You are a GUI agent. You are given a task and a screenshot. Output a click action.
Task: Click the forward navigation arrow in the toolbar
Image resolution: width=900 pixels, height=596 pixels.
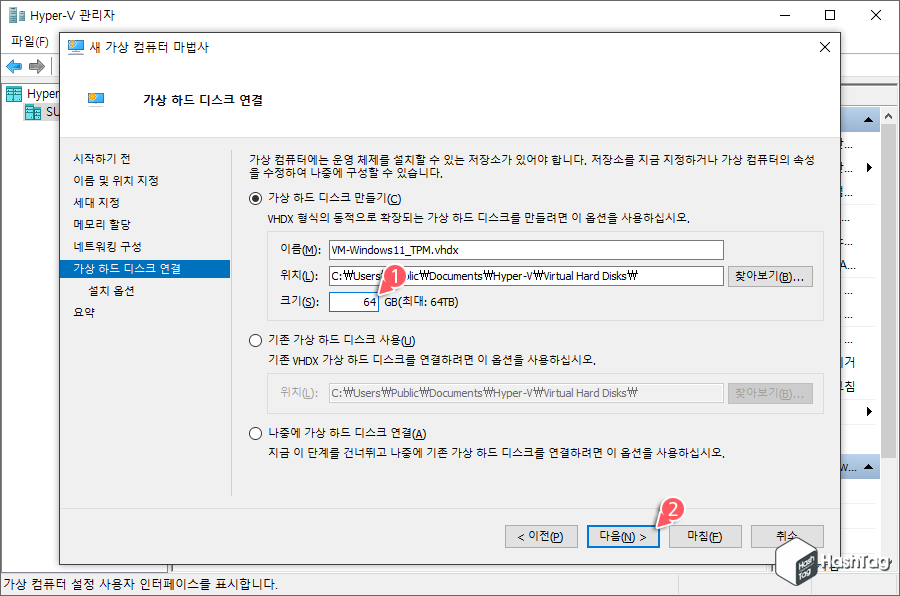point(35,66)
